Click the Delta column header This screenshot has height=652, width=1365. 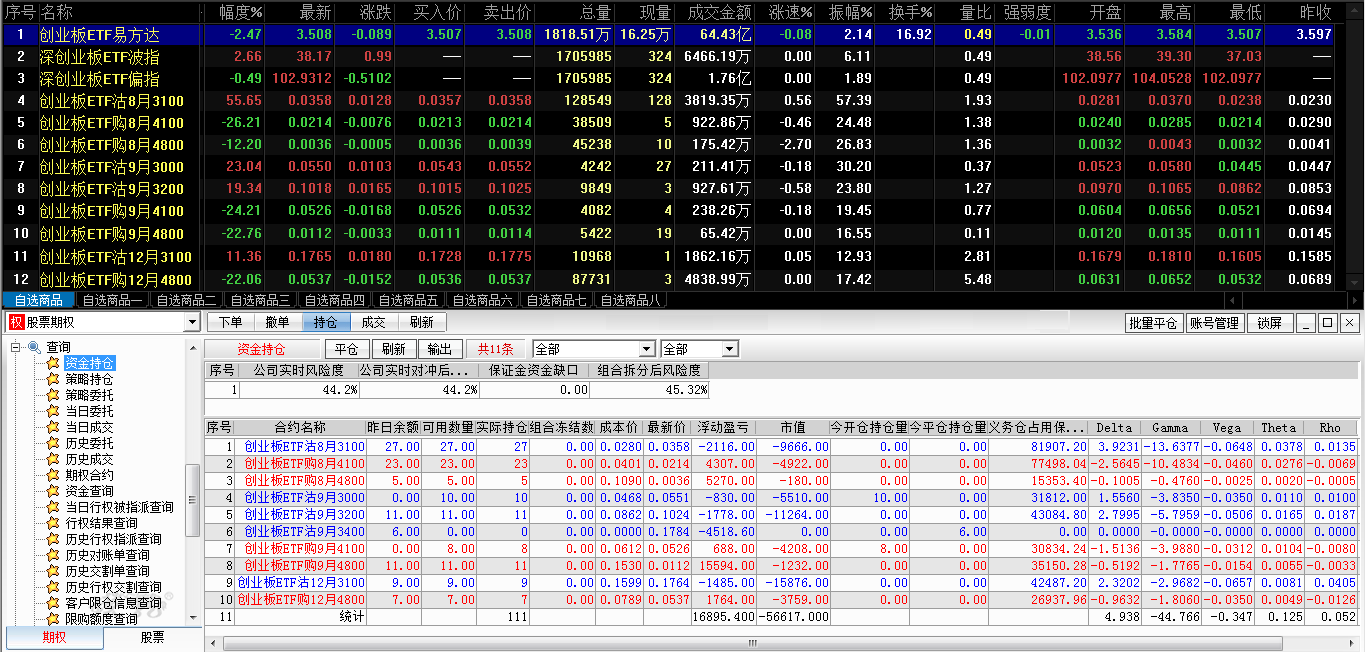pyautogui.click(x=1115, y=427)
